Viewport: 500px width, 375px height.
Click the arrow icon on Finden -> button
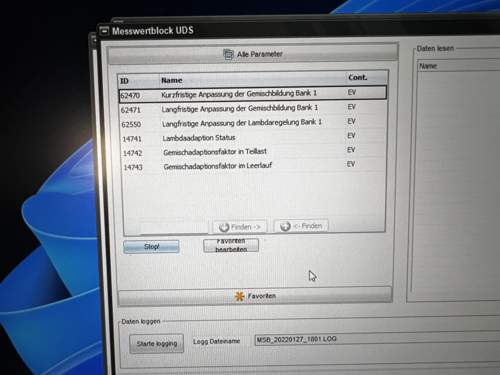click(224, 228)
